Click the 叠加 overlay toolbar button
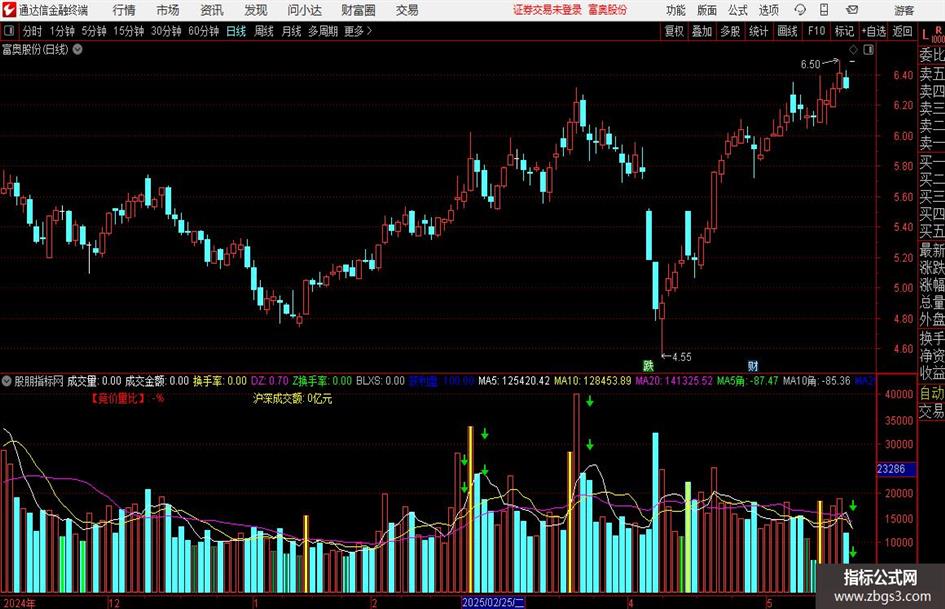Viewport: 945px width, 609px height. pos(702,31)
